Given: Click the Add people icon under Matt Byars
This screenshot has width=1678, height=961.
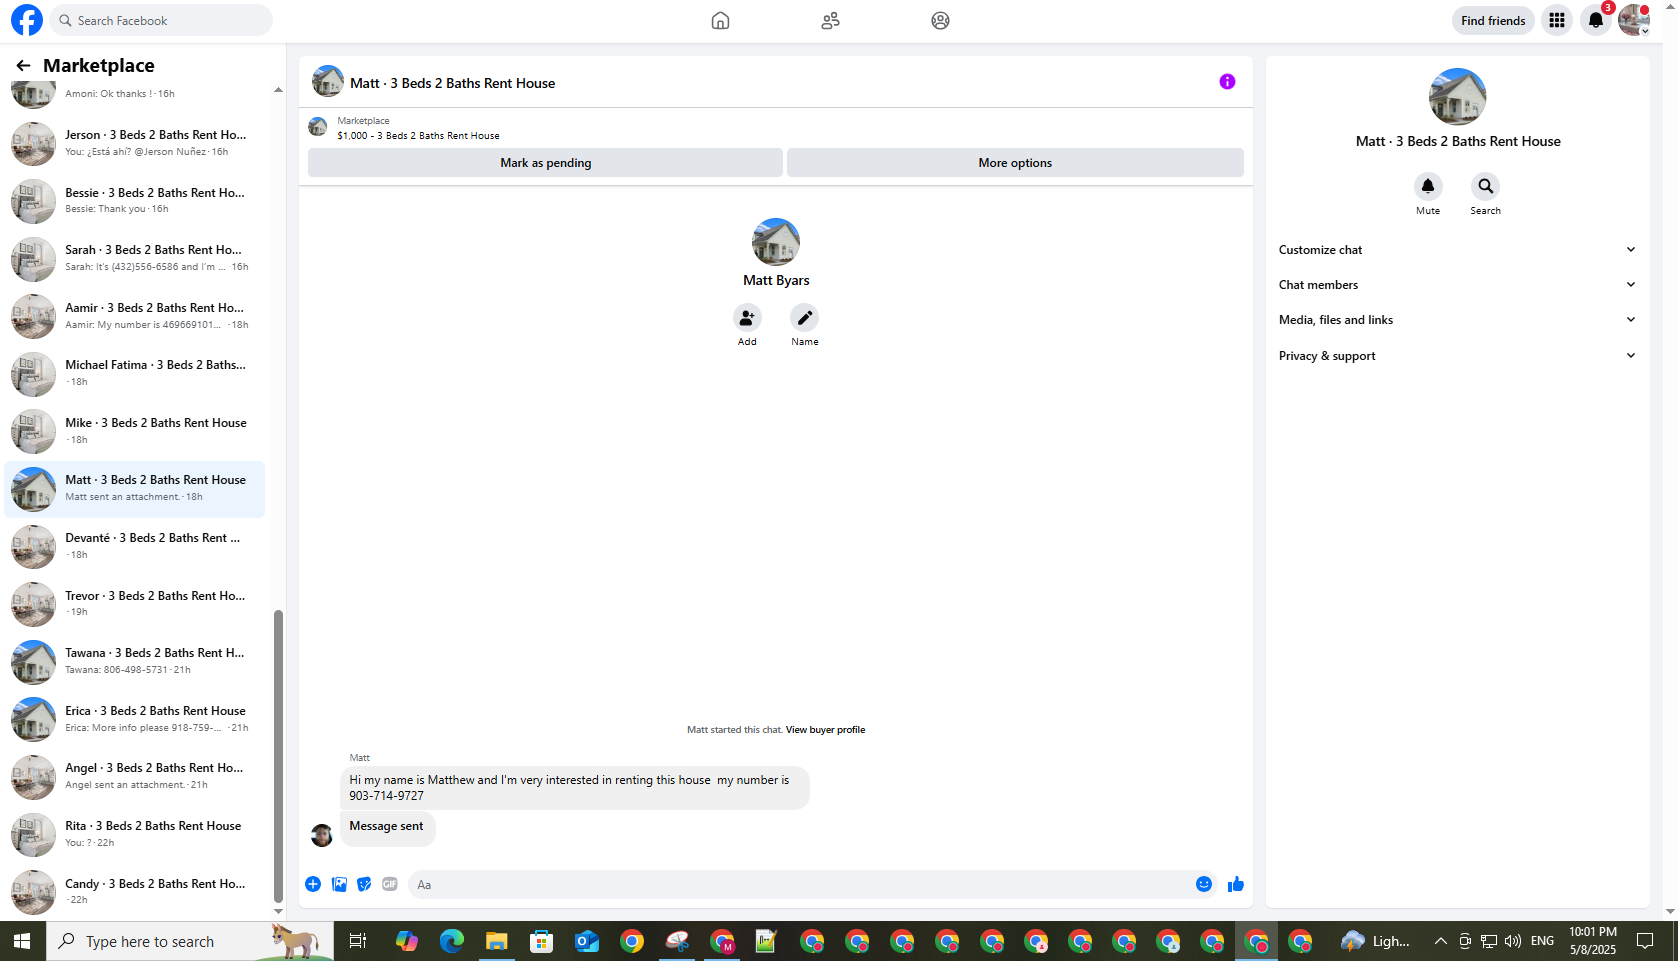Looking at the screenshot, I should pos(747,318).
